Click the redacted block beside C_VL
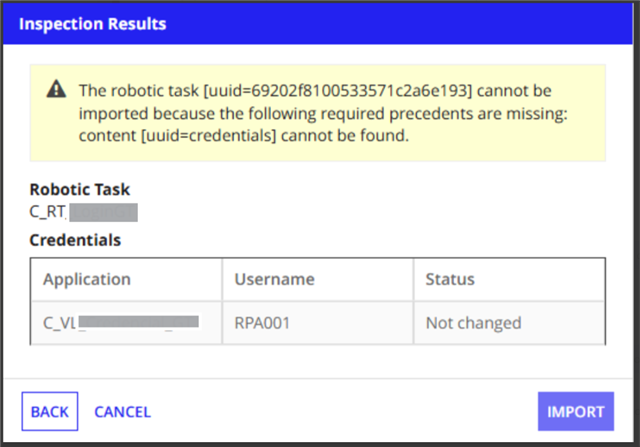The width and height of the screenshot is (640, 447). point(138,322)
